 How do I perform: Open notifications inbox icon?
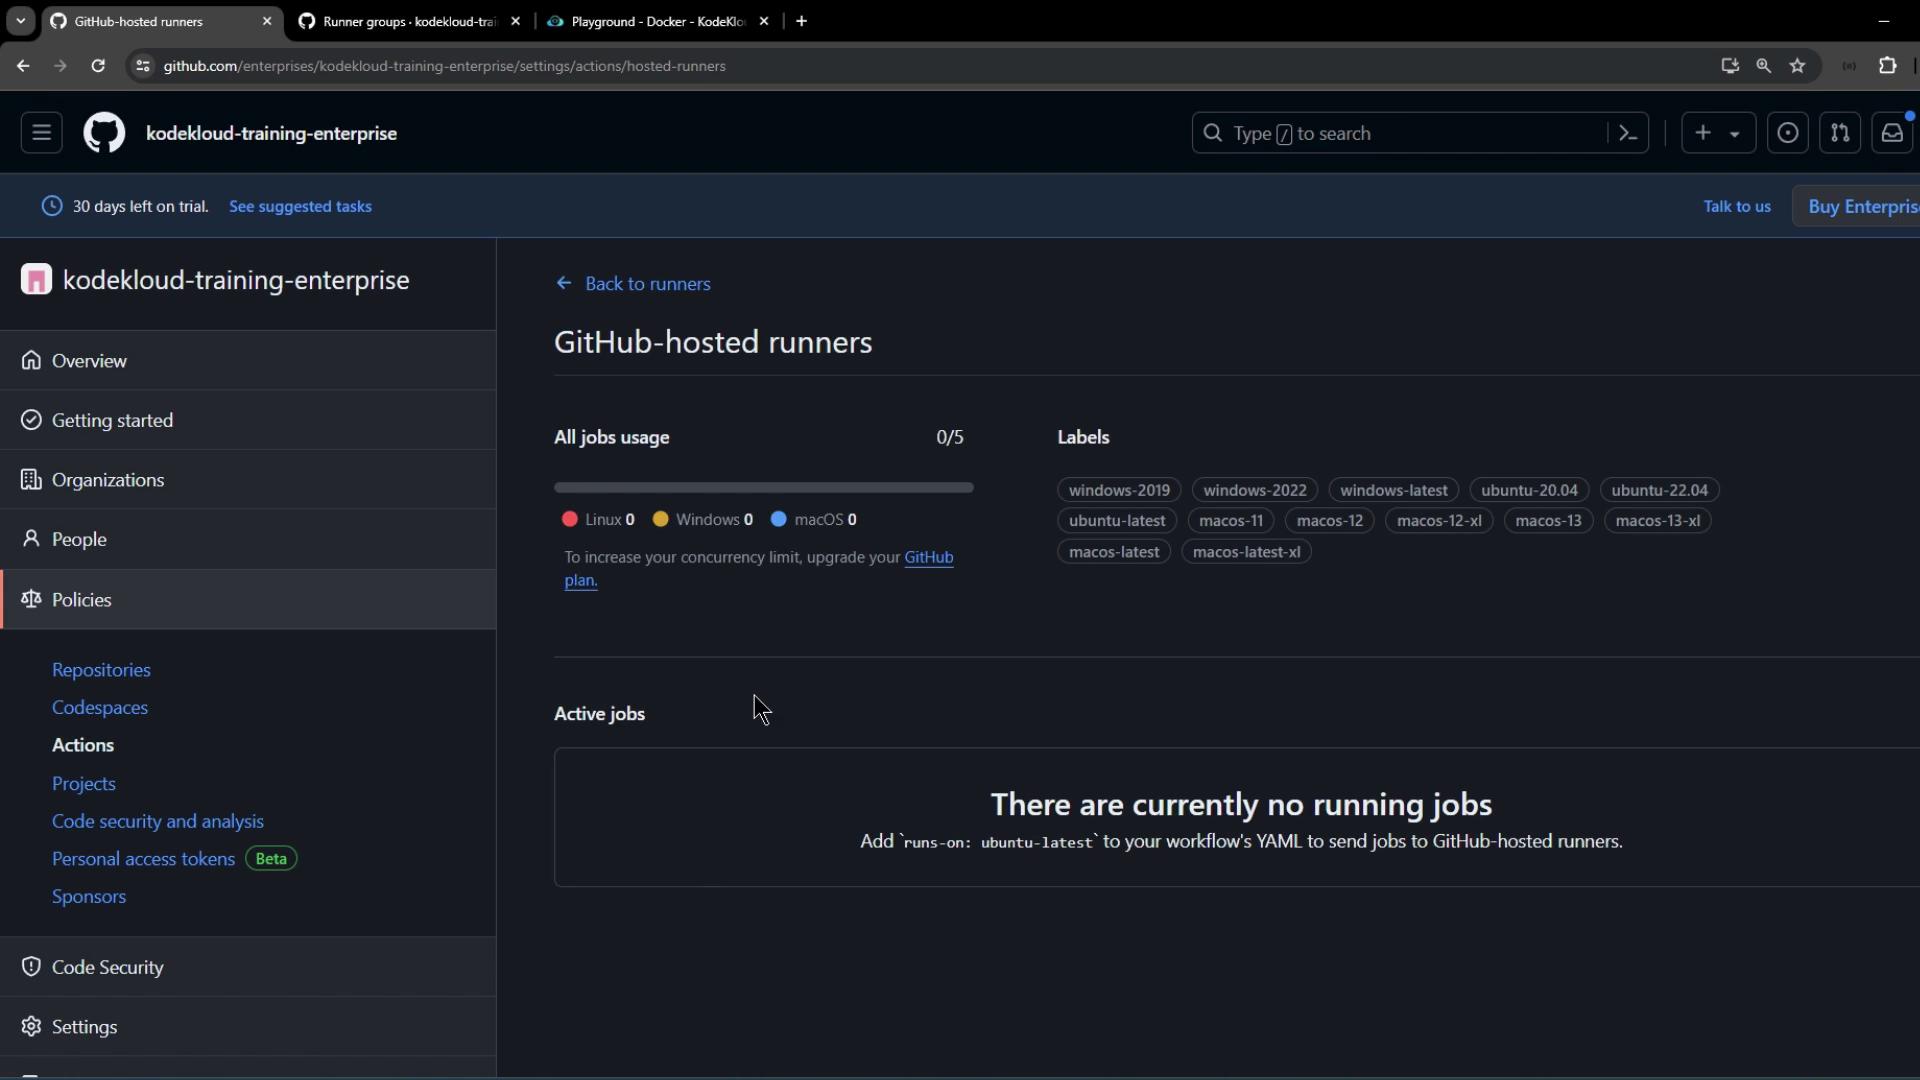pyautogui.click(x=1891, y=133)
